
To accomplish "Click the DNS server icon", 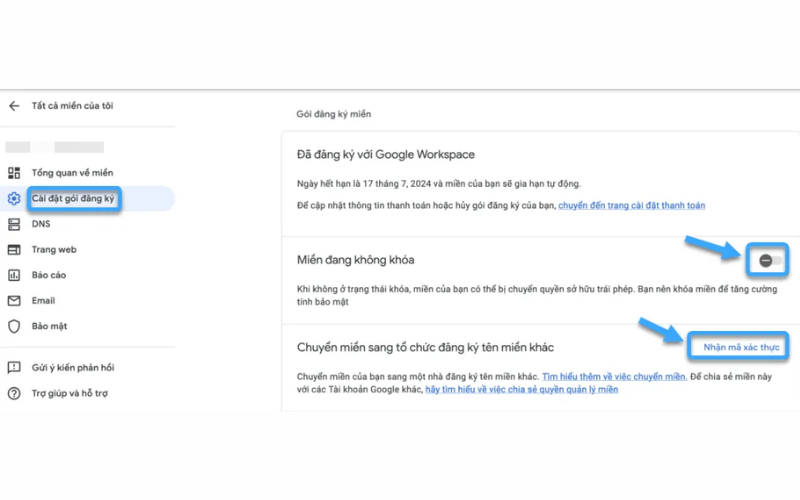I will point(14,224).
